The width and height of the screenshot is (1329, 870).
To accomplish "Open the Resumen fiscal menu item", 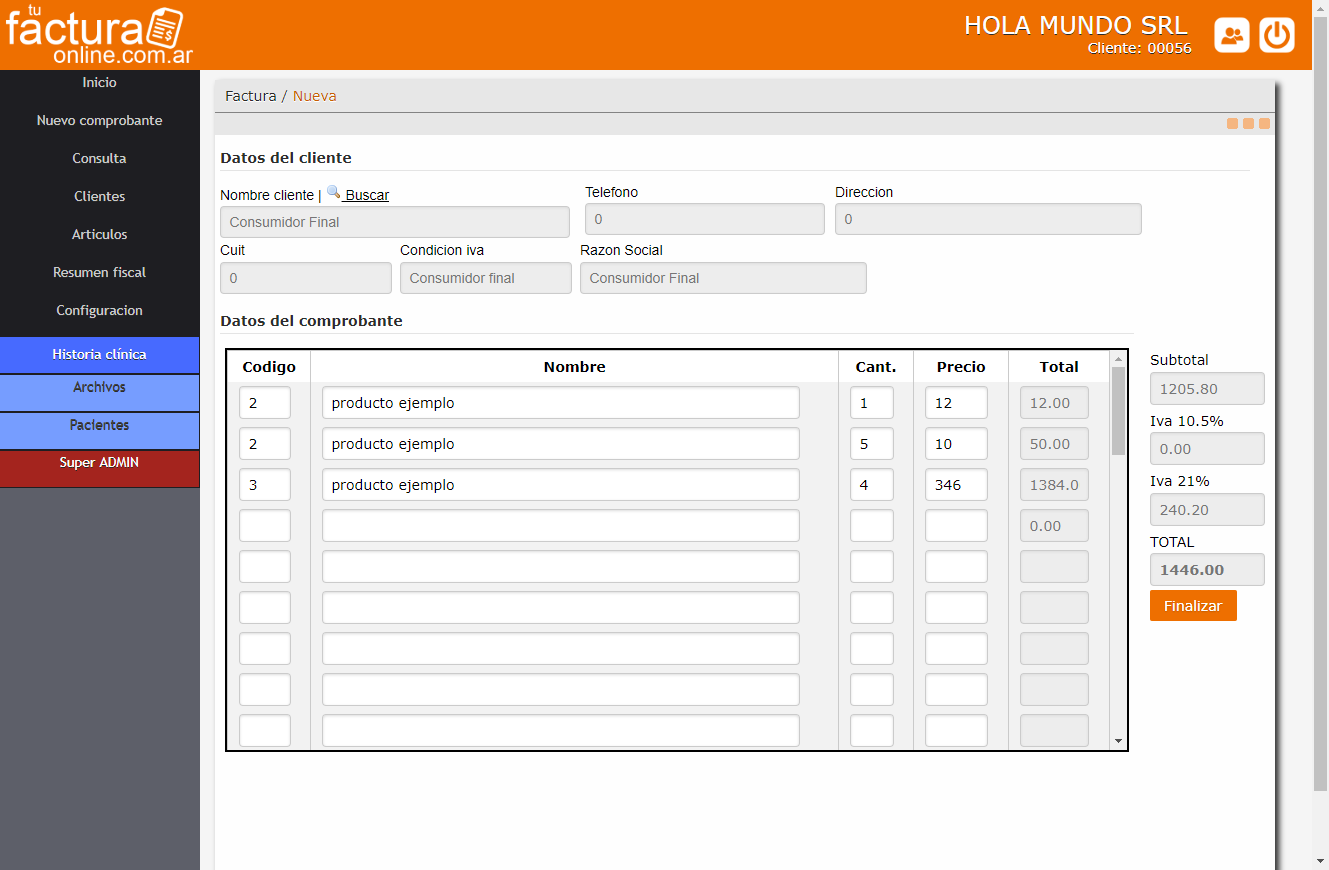I will click(99, 272).
